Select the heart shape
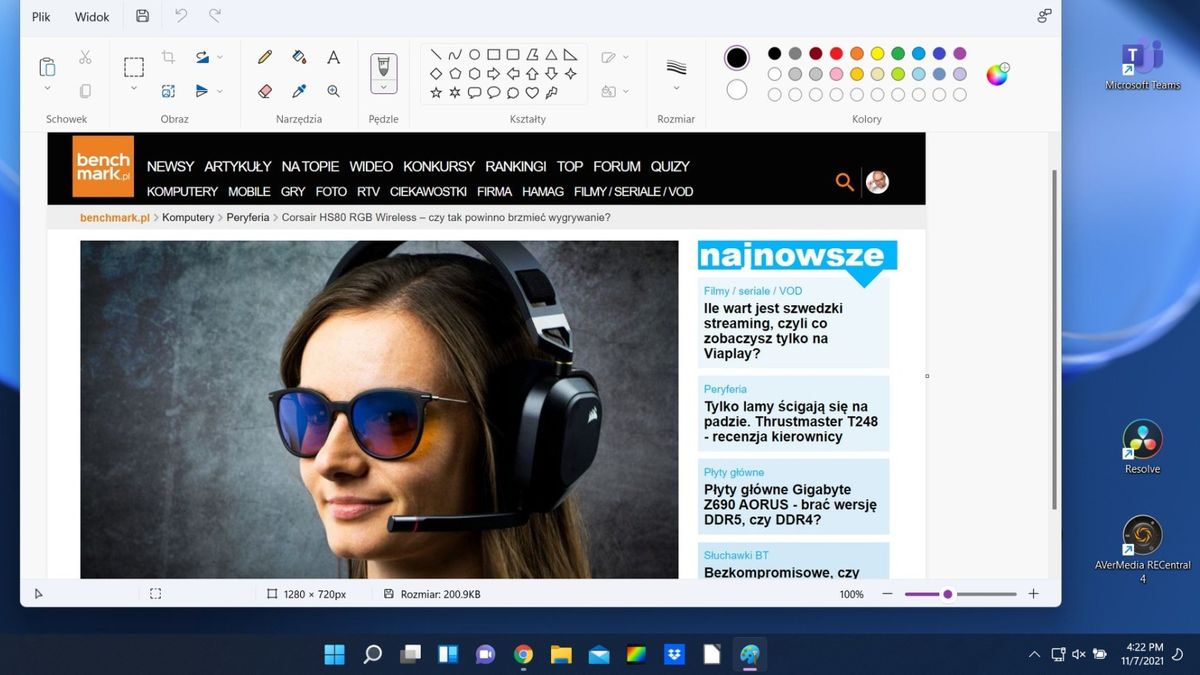This screenshot has height=675, width=1200. [x=532, y=93]
